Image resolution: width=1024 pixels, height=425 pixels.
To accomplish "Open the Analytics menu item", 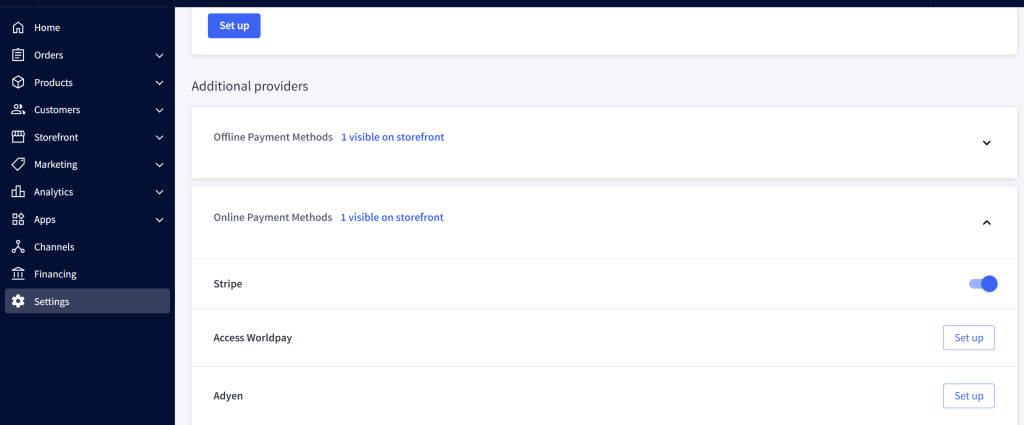I will pos(88,193).
